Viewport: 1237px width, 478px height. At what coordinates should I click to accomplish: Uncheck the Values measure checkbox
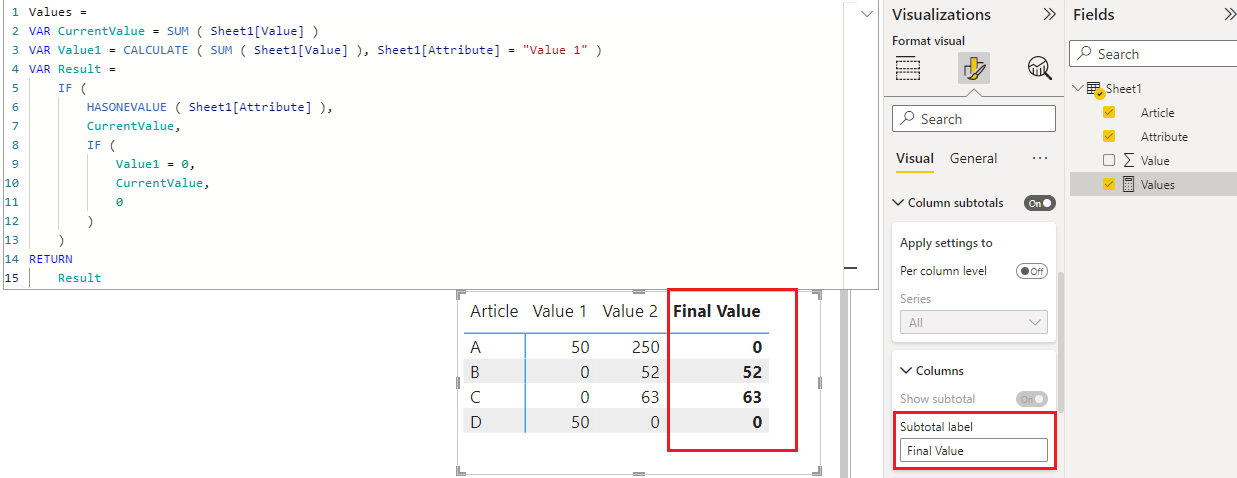point(1108,184)
